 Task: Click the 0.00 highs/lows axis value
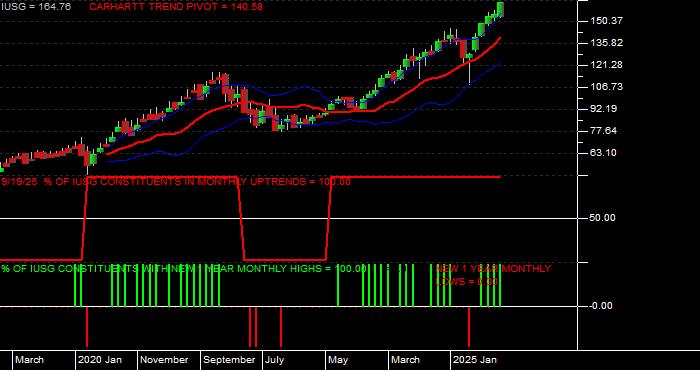(601, 306)
